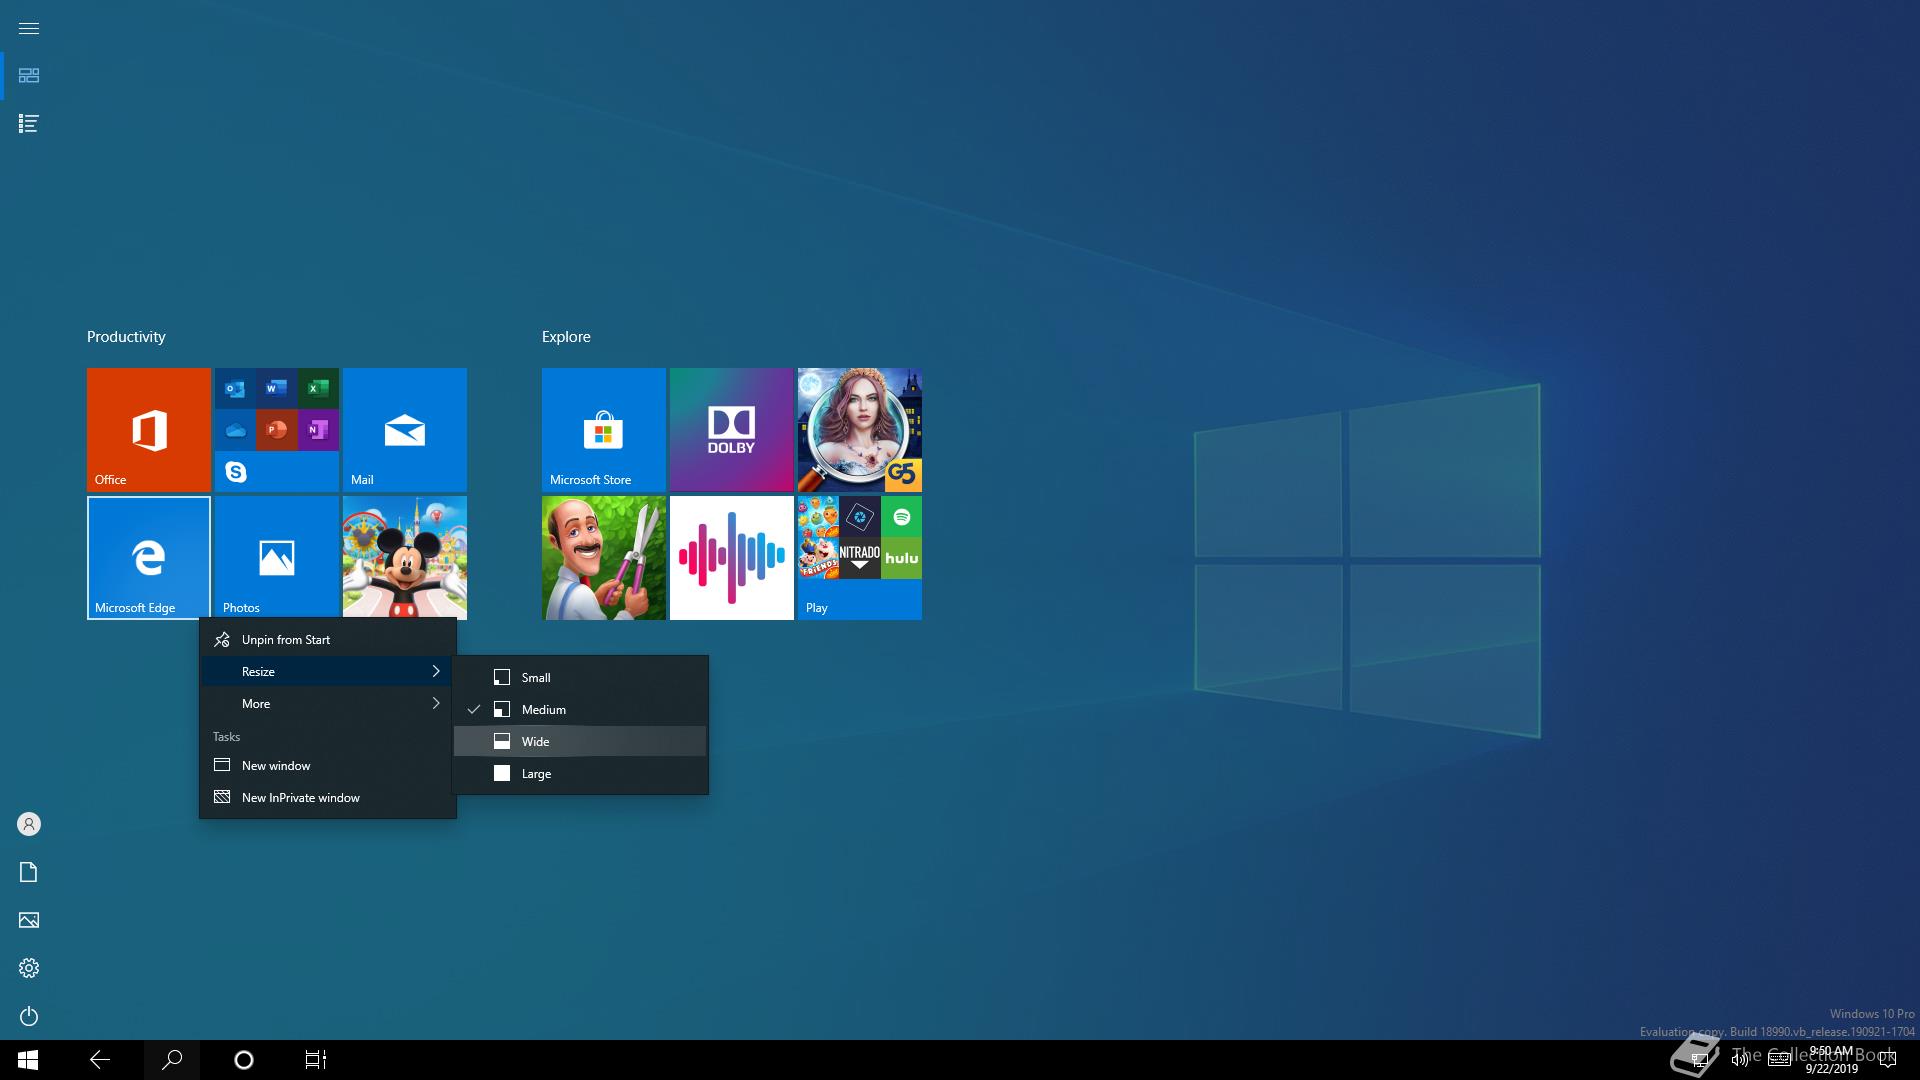The image size is (1920, 1080).
Task: Open the volume control in system tray
Action: click(1739, 1060)
